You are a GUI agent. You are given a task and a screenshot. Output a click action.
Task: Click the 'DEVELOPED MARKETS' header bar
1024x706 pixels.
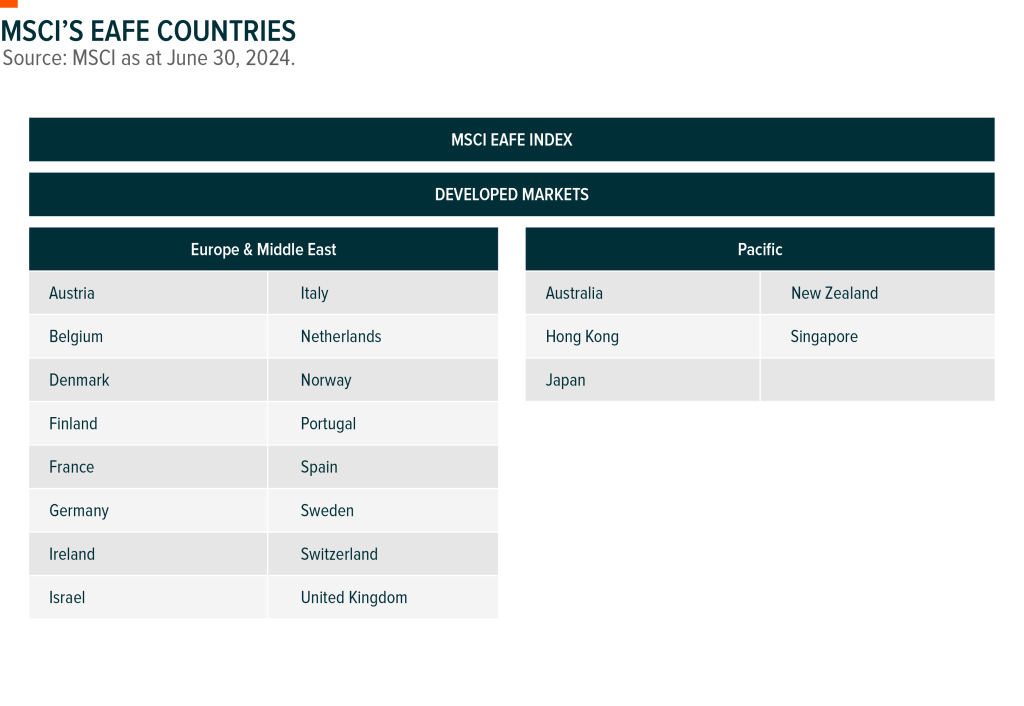point(511,195)
